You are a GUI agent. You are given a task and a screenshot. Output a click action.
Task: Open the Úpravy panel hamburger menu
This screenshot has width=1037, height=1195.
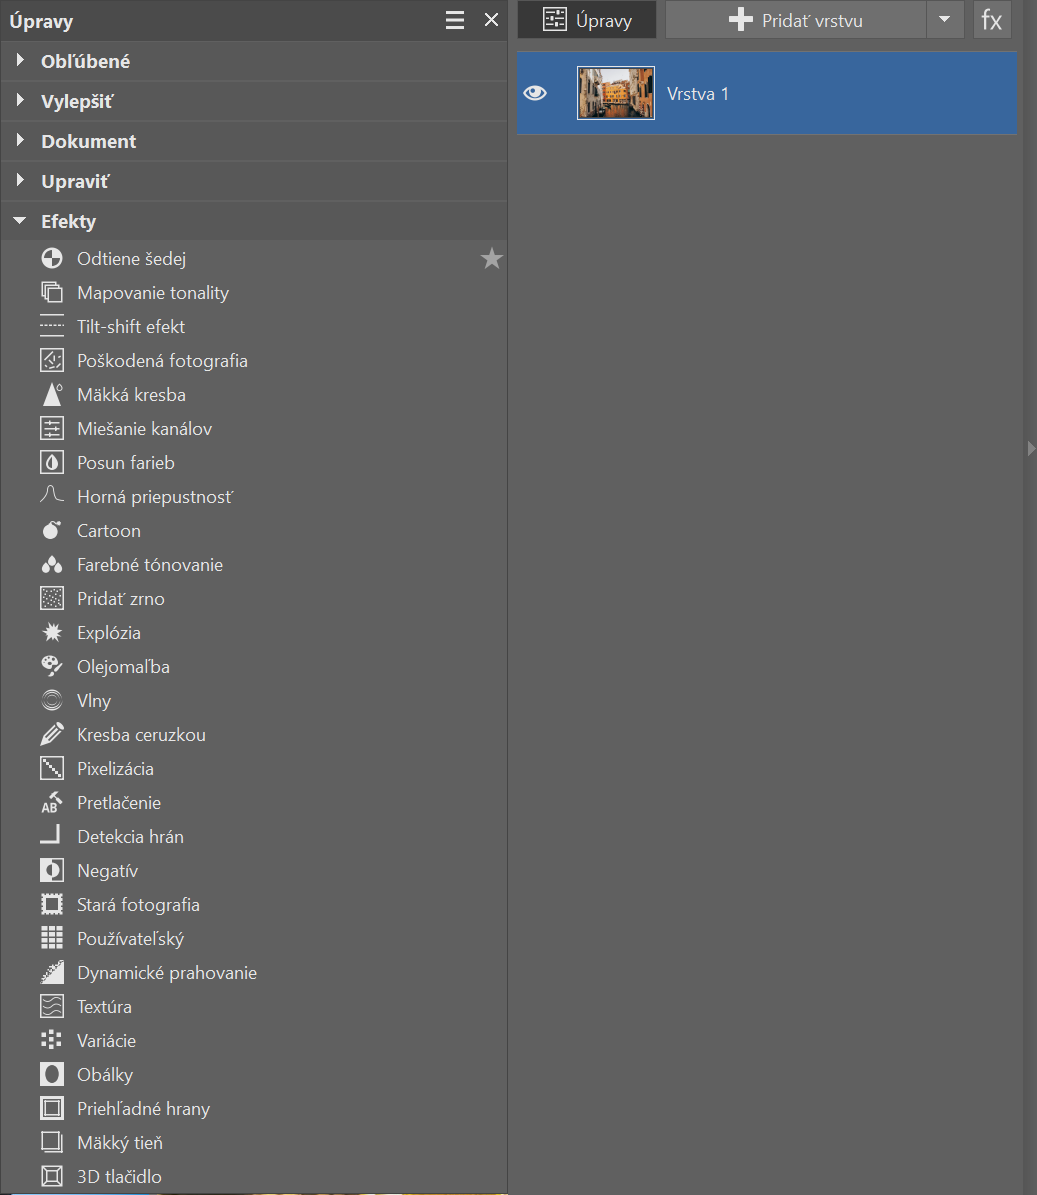[455, 20]
